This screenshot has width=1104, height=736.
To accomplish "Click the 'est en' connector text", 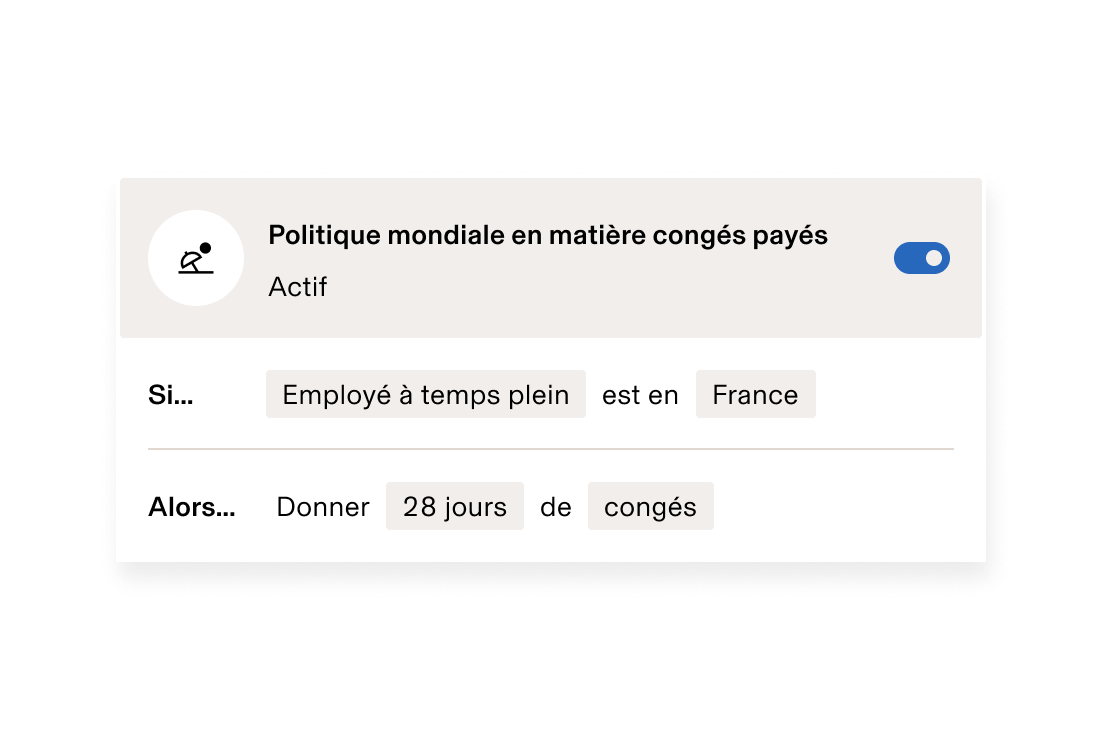I will click(639, 394).
